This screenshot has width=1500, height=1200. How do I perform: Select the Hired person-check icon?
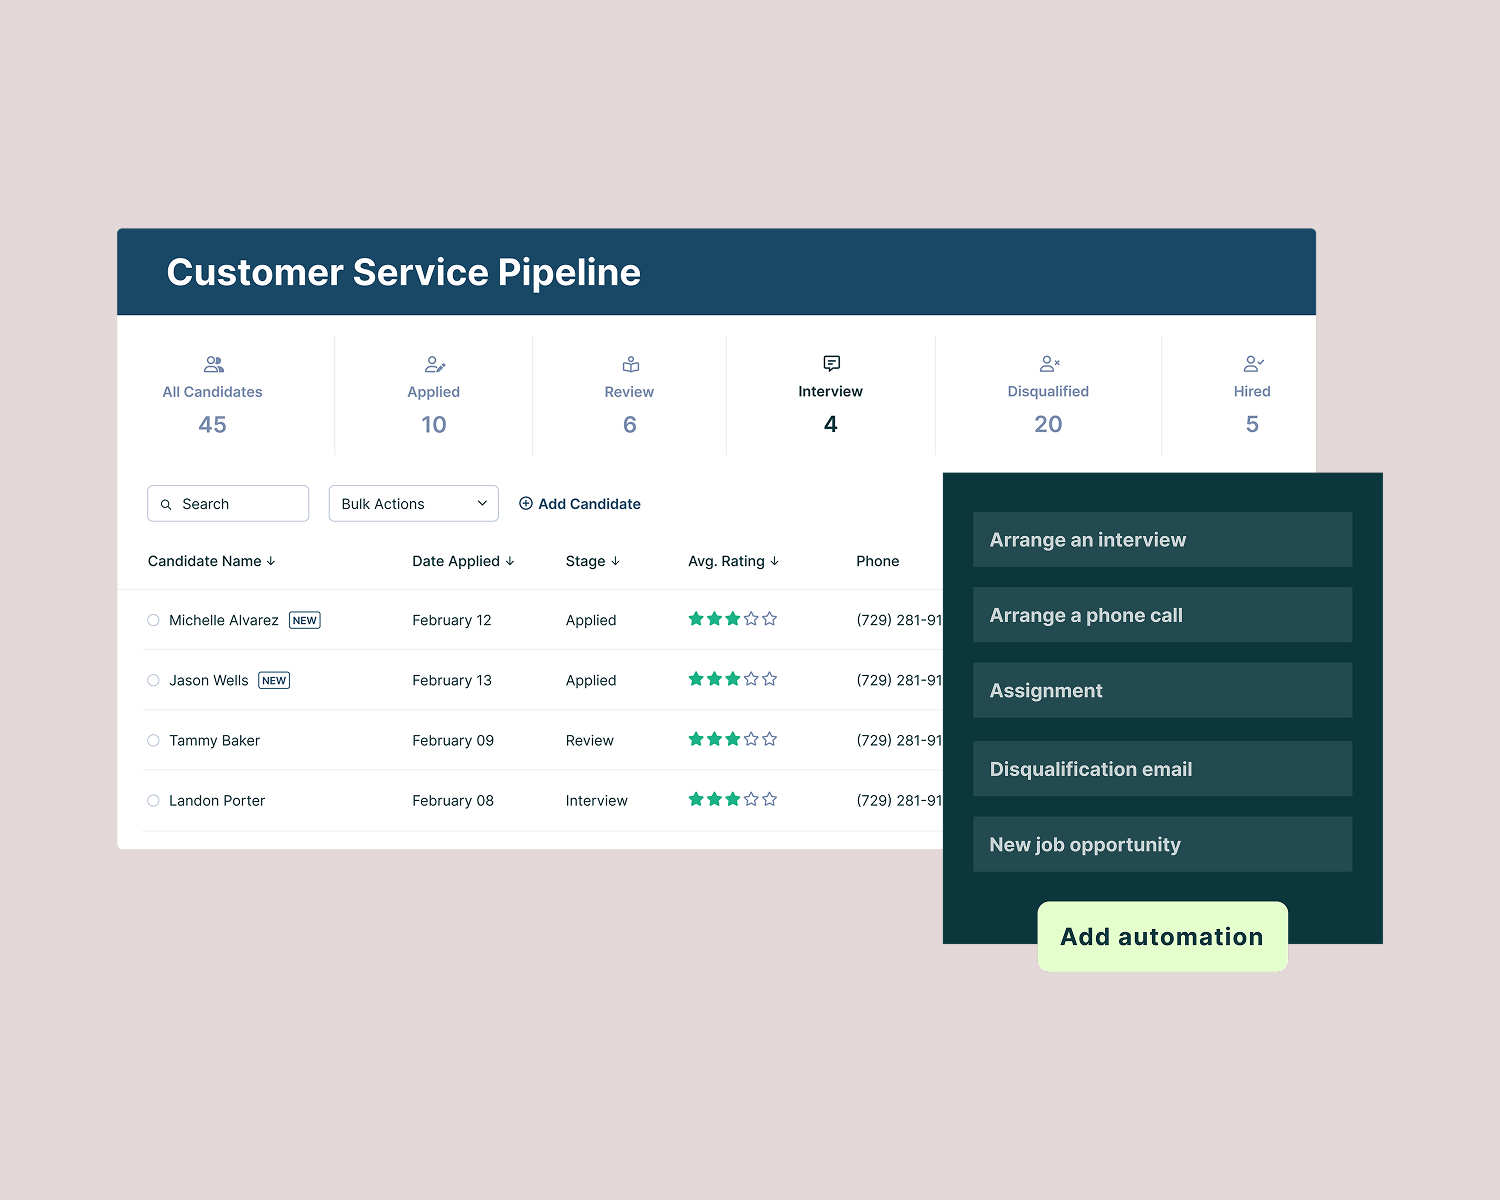1252,364
